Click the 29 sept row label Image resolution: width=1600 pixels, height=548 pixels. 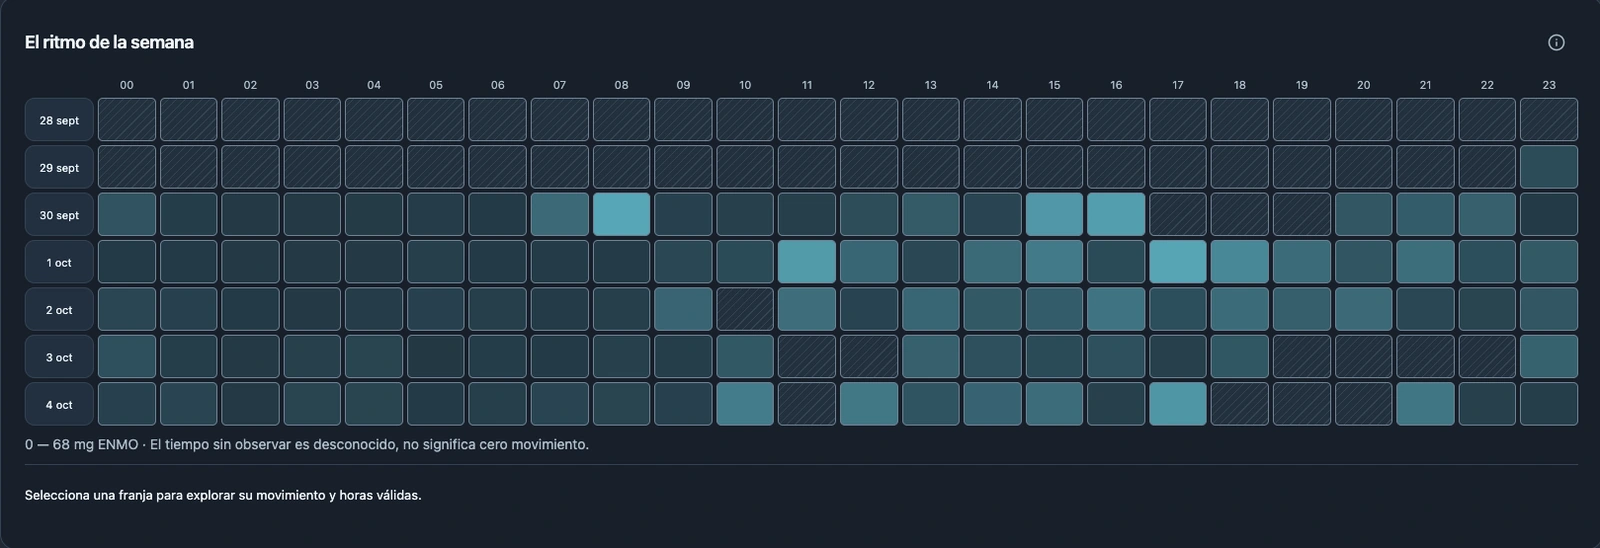click(x=59, y=167)
